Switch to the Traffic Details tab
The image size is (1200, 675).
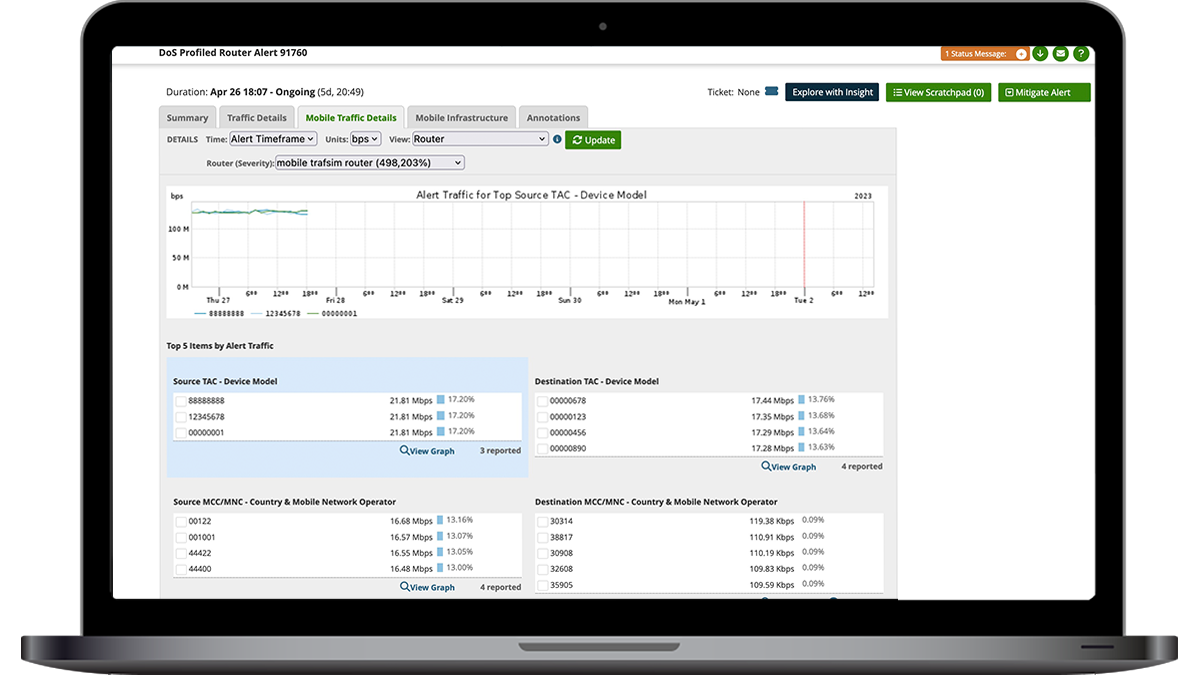(x=256, y=118)
